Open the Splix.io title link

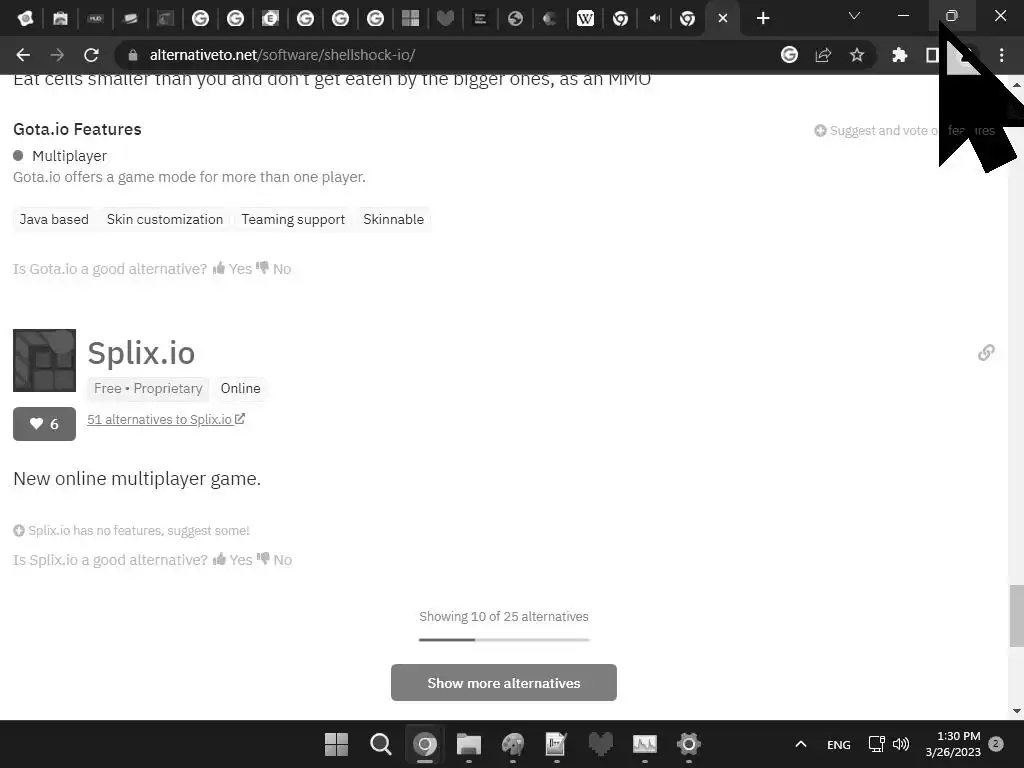(x=141, y=353)
